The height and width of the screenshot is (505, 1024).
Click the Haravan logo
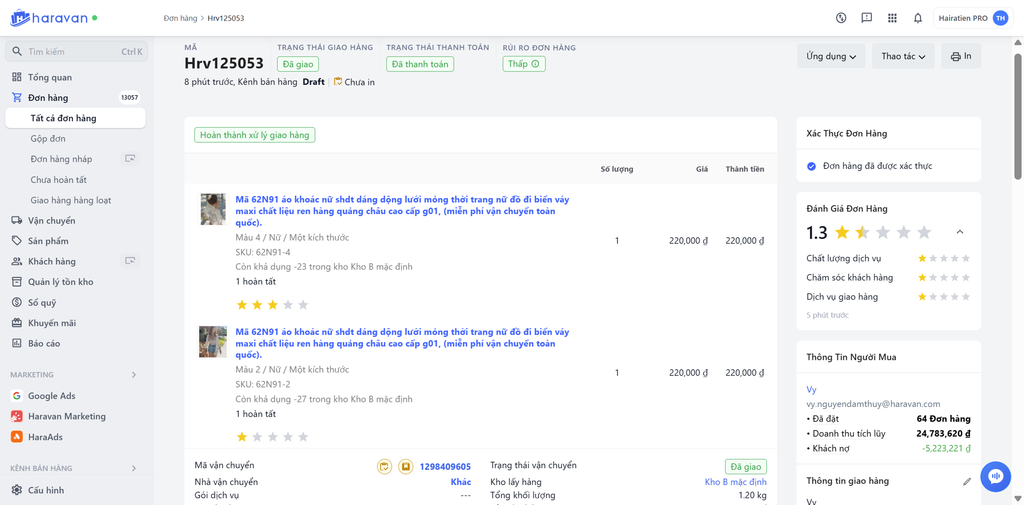click(x=49, y=18)
